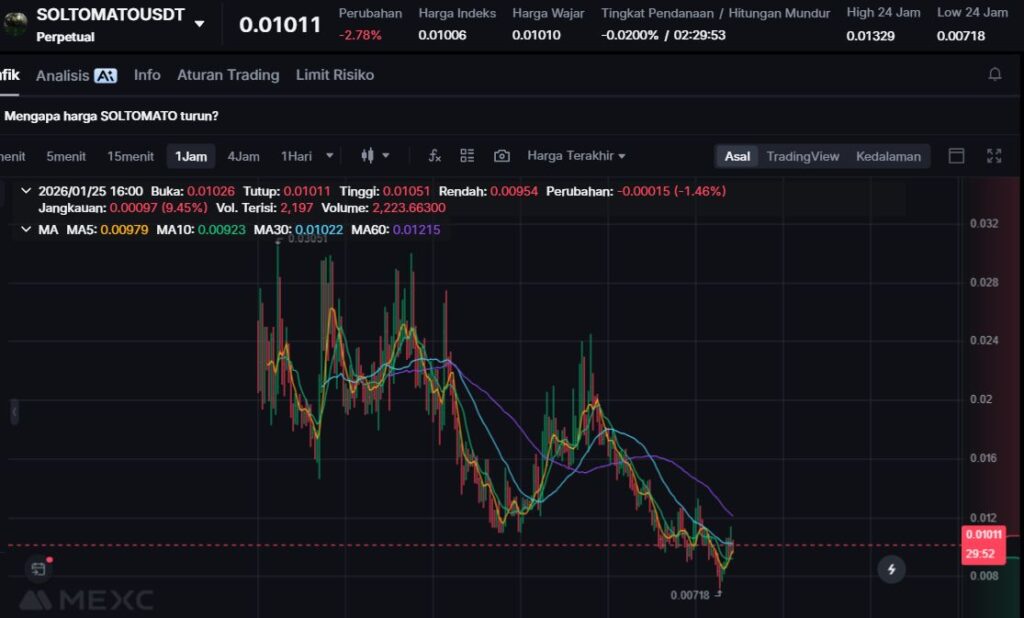Viewport: 1024px width, 618px height.
Task: Switch chart view to Kedalaman
Action: pyautogui.click(x=888, y=156)
